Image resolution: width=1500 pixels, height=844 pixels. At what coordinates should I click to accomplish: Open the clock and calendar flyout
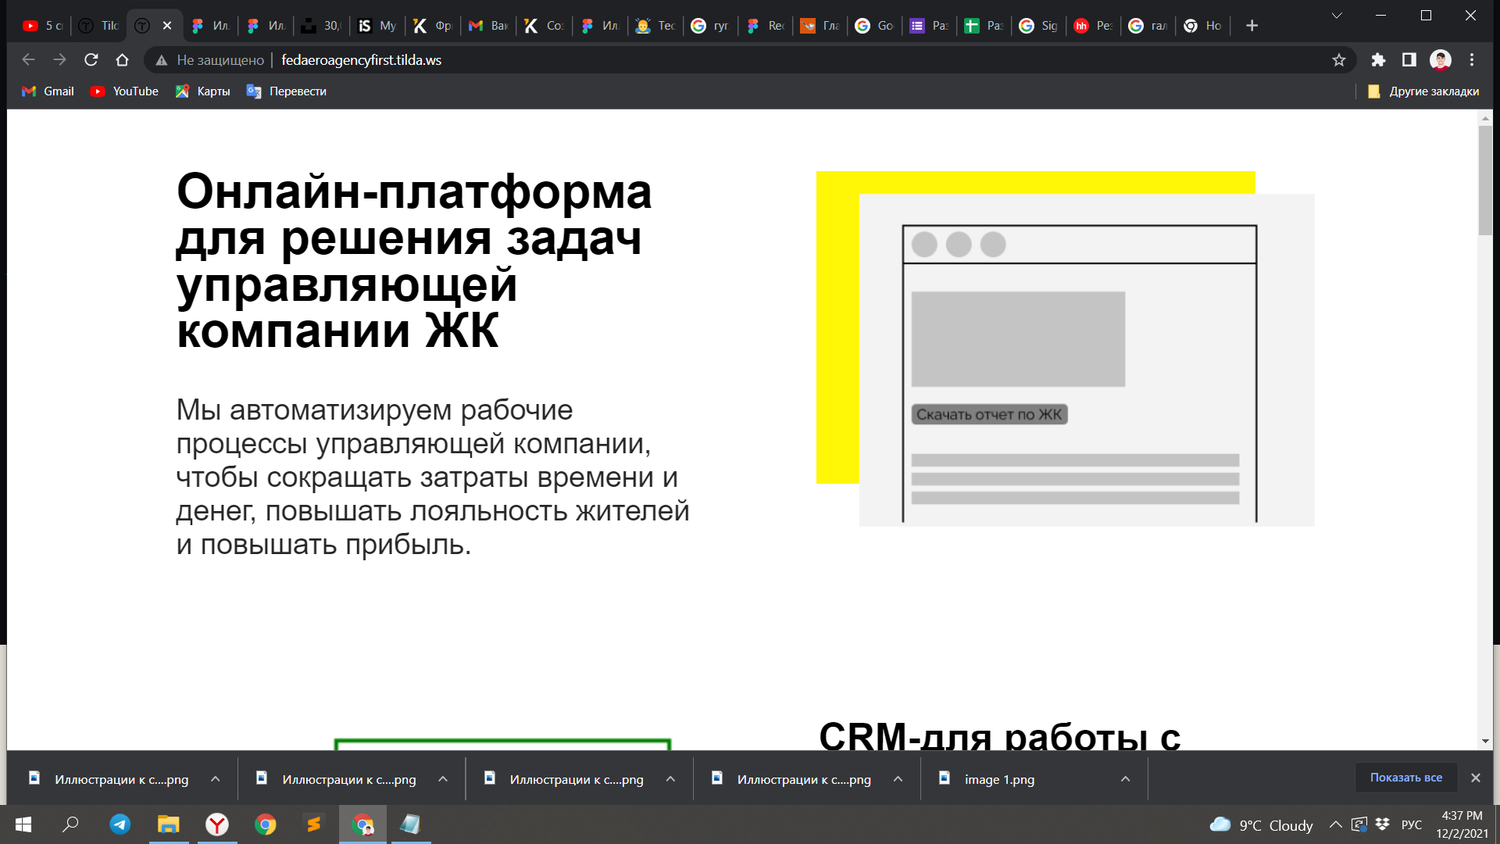point(1462,825)
